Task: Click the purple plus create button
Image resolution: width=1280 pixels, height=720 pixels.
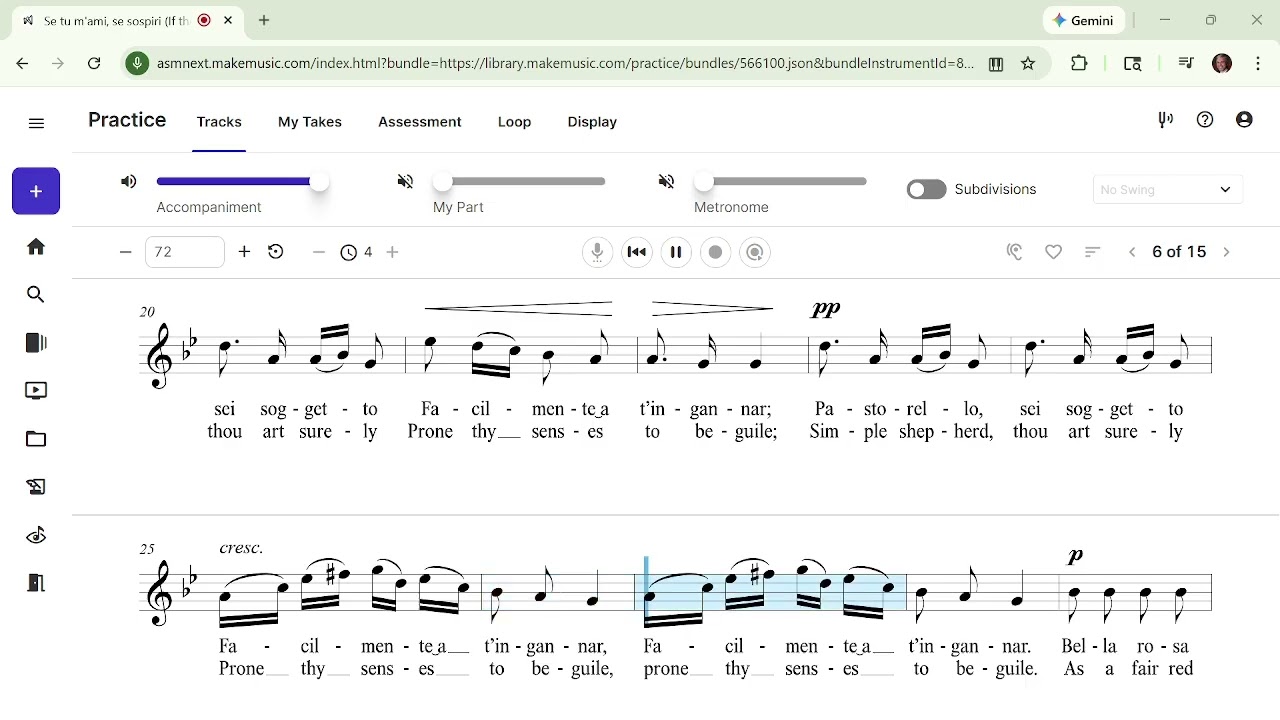Action: (36, 191)
